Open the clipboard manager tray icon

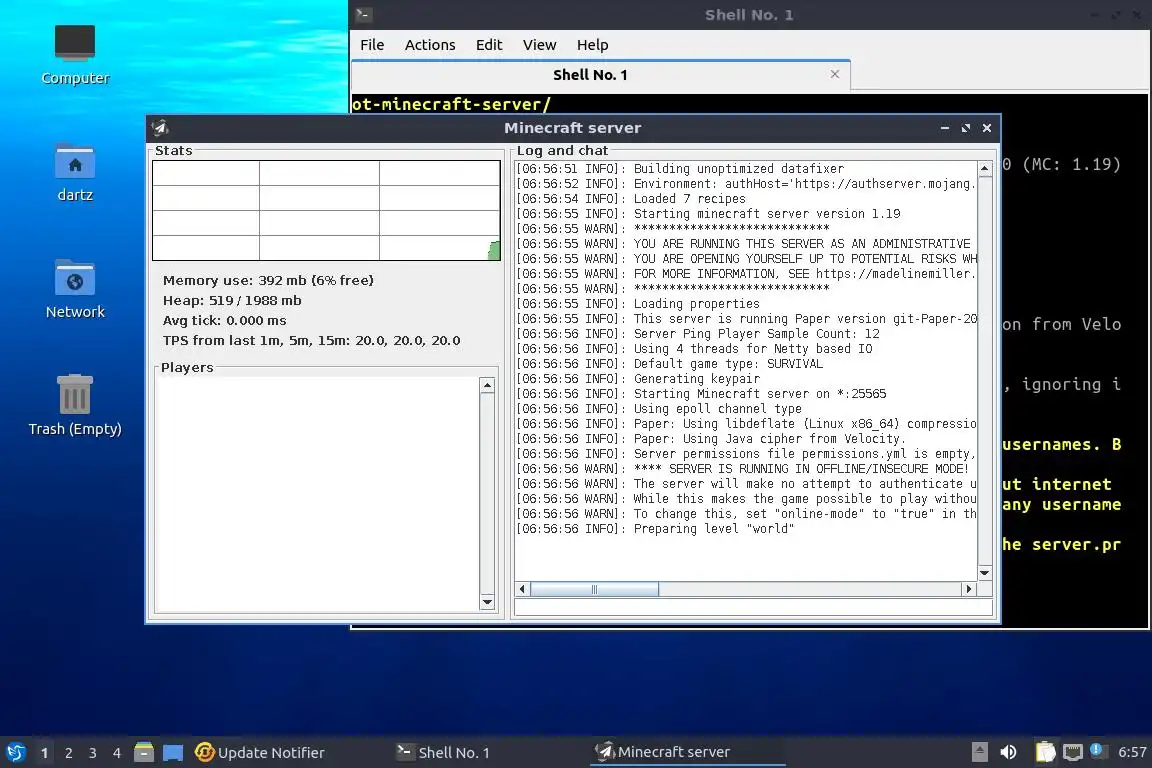[x=1045, y=751]
